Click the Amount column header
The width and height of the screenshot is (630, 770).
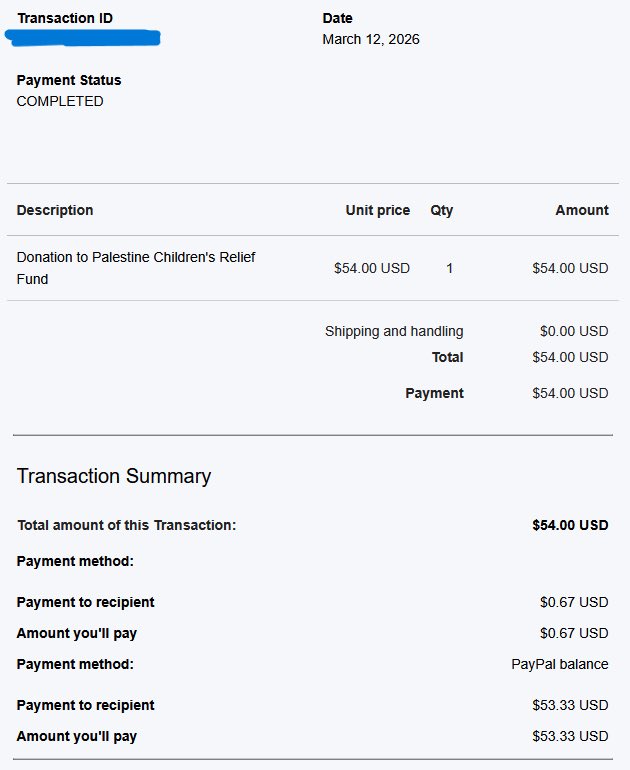tap(582, 210)
